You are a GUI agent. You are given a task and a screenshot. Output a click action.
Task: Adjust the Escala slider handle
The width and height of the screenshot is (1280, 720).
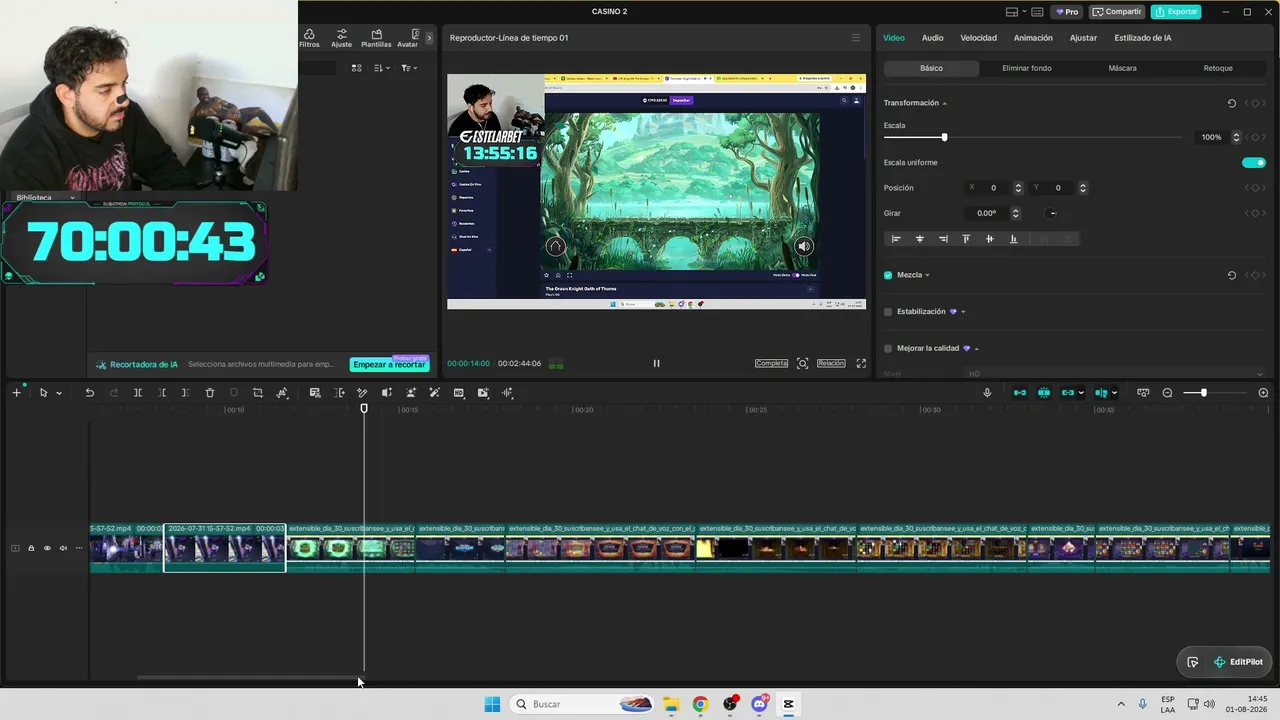point(944,137)
